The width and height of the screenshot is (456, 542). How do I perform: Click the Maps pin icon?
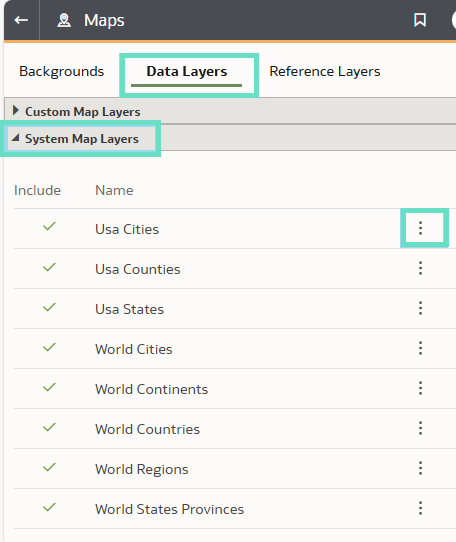point(64,20)
